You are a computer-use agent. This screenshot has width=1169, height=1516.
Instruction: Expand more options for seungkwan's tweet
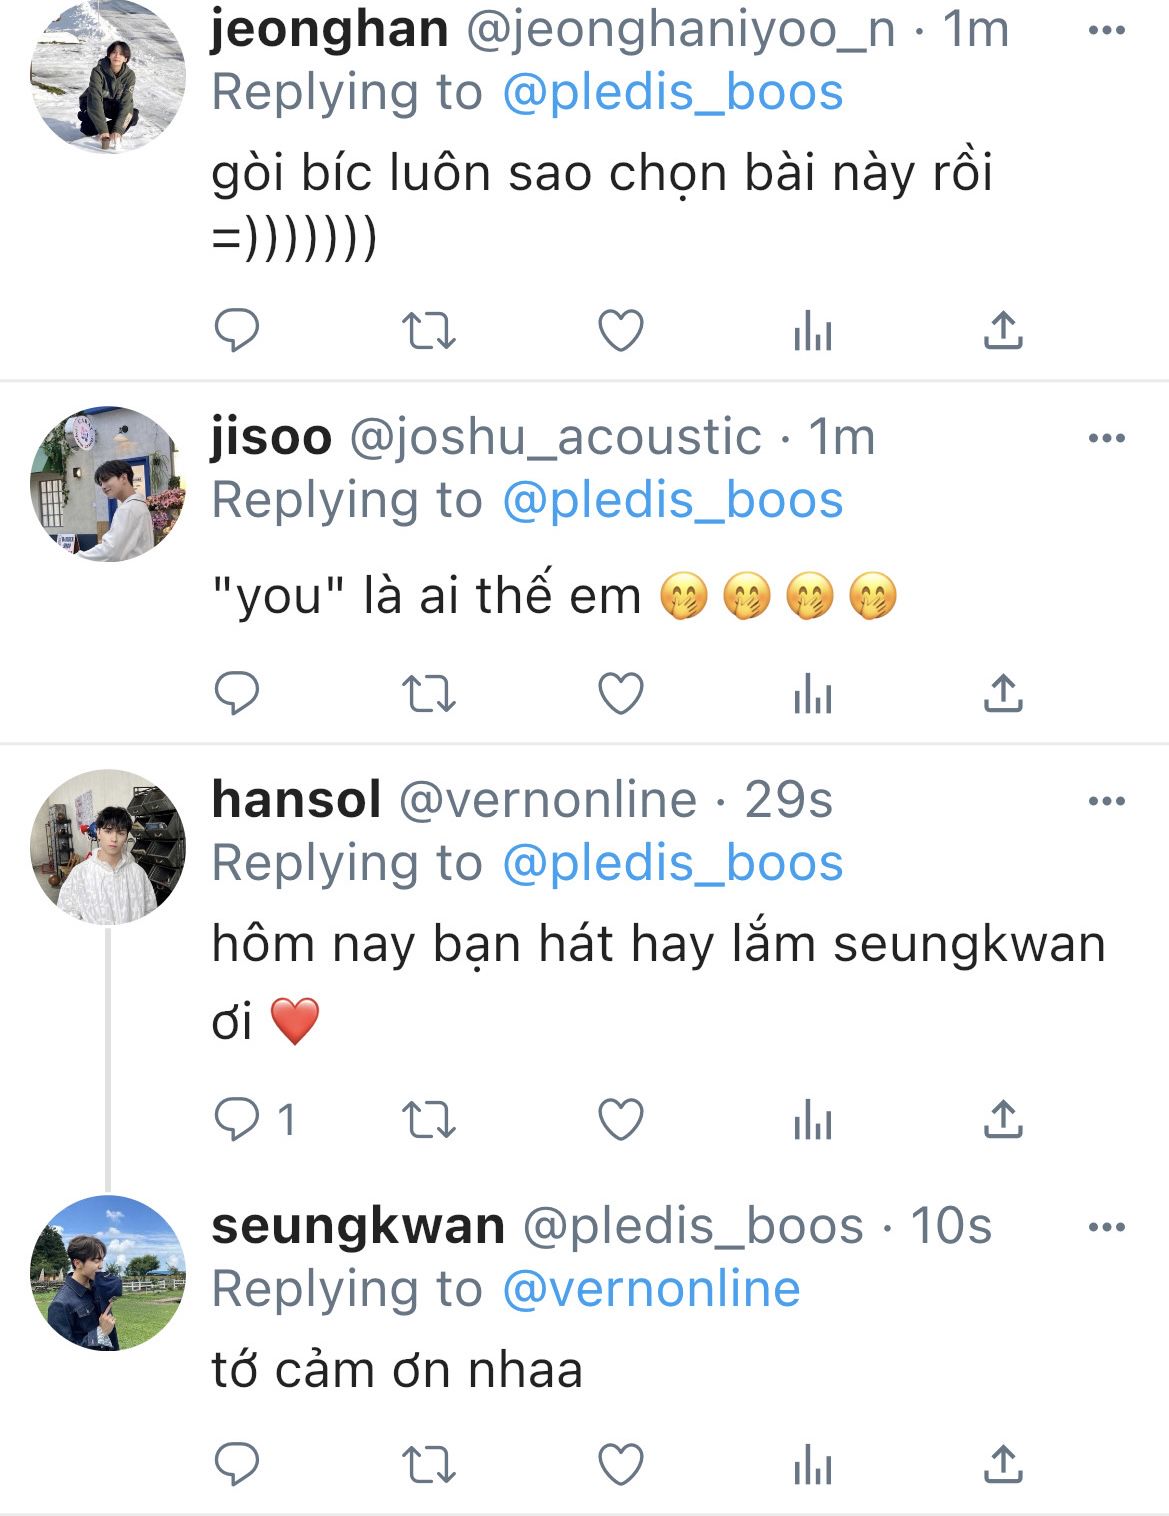1106,1227
